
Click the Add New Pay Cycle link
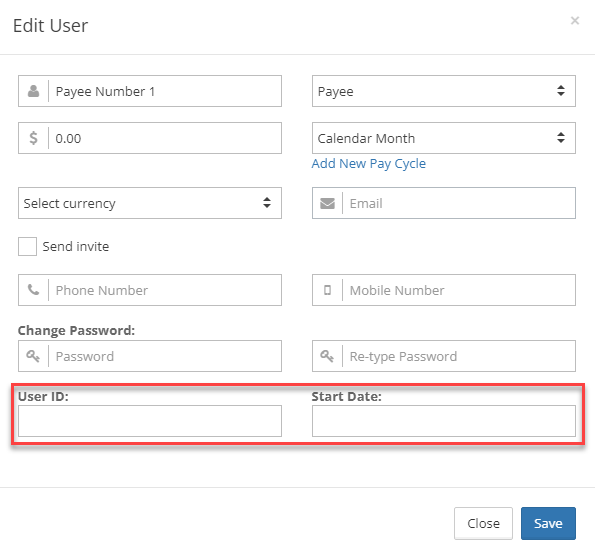click(368, 164)
